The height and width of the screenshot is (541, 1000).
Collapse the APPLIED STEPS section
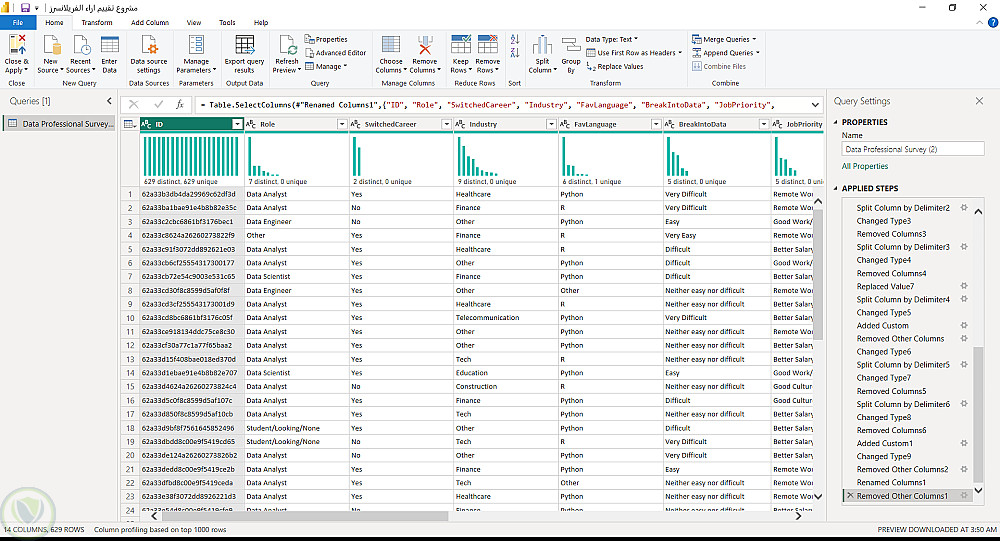[x=836, y=188]
